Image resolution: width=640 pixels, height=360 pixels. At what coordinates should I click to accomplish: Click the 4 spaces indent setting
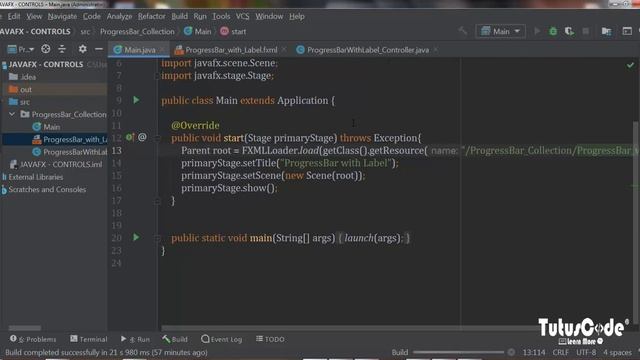[618, 352]
